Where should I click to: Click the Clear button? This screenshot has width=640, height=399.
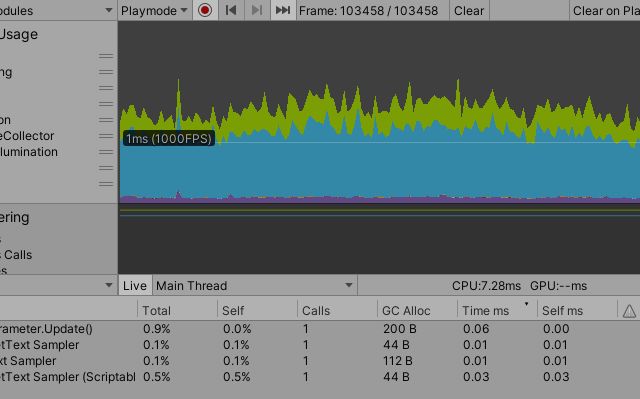pyautogui.click(x=469, y=10)
